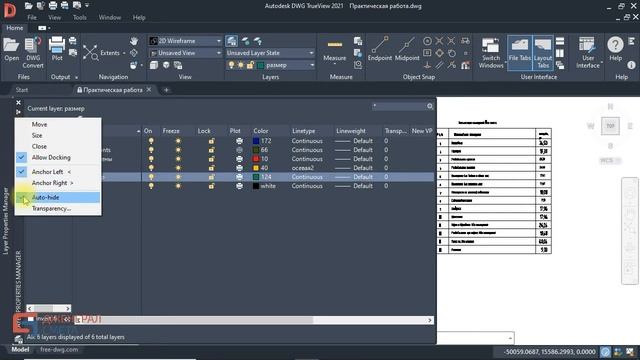The height and width of the screenshot is (360, 640).
Task: Add a new drawing tab with plus
Action: [x=166, y=90]
